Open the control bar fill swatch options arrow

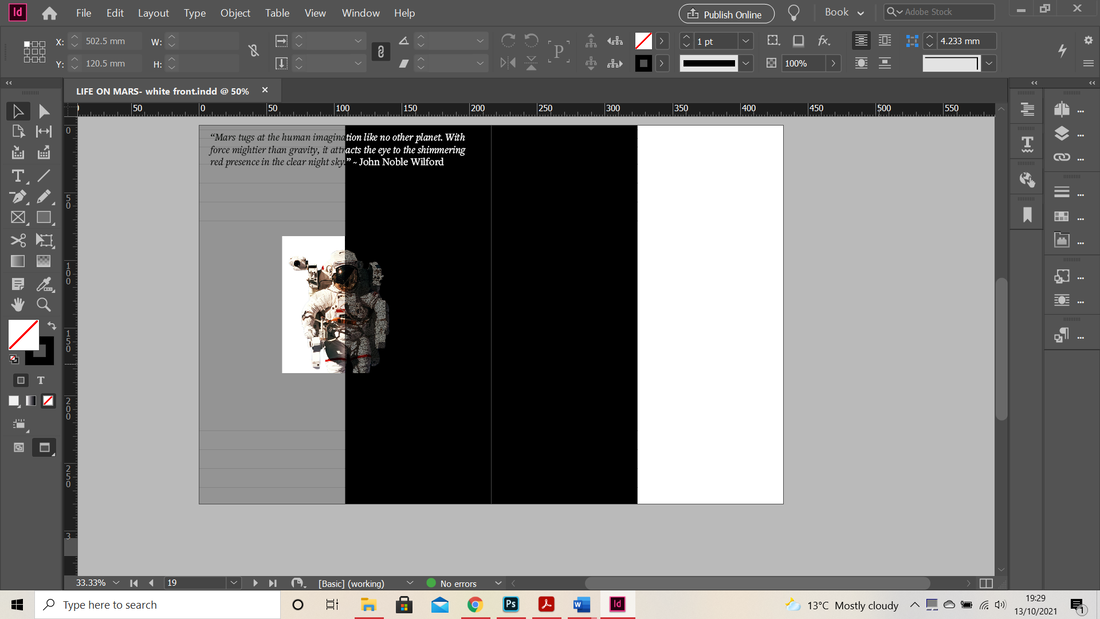661,41
